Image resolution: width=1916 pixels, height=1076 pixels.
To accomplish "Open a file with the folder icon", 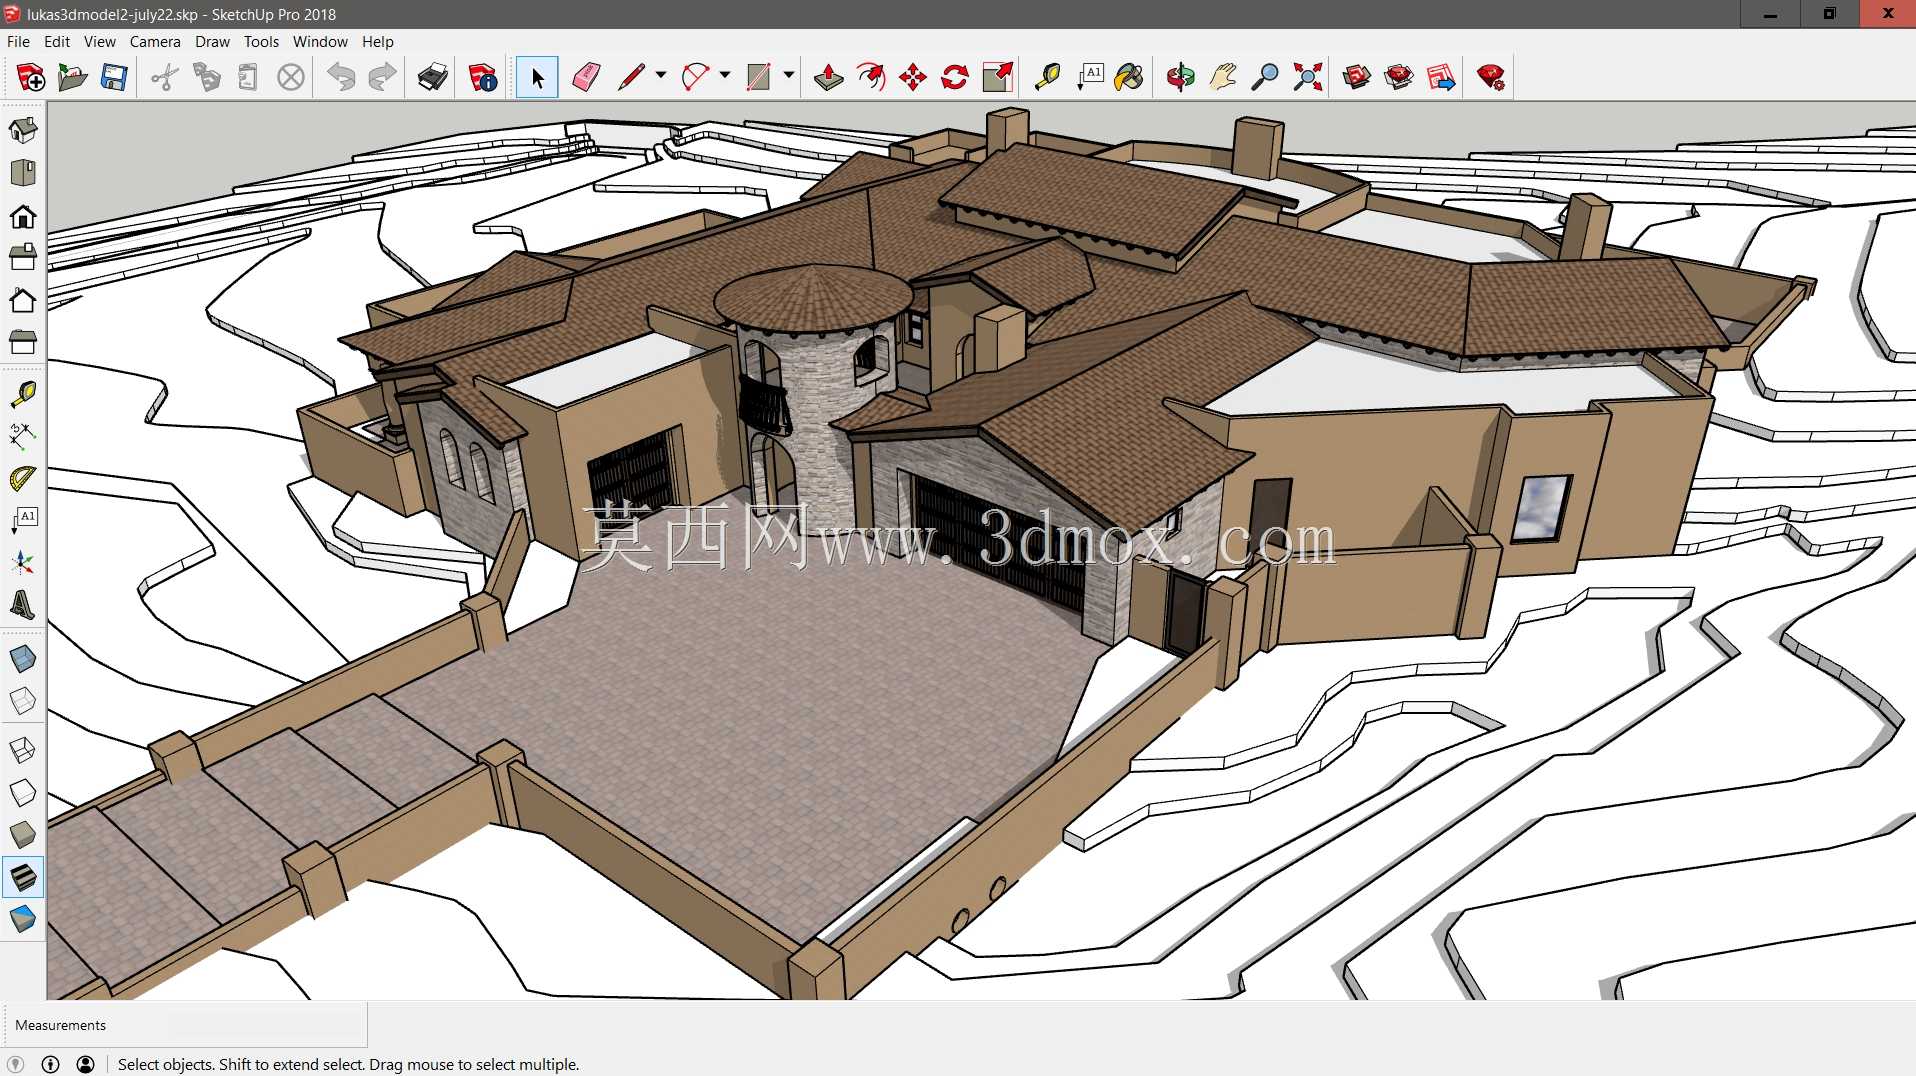I will [x=72, y=77].
